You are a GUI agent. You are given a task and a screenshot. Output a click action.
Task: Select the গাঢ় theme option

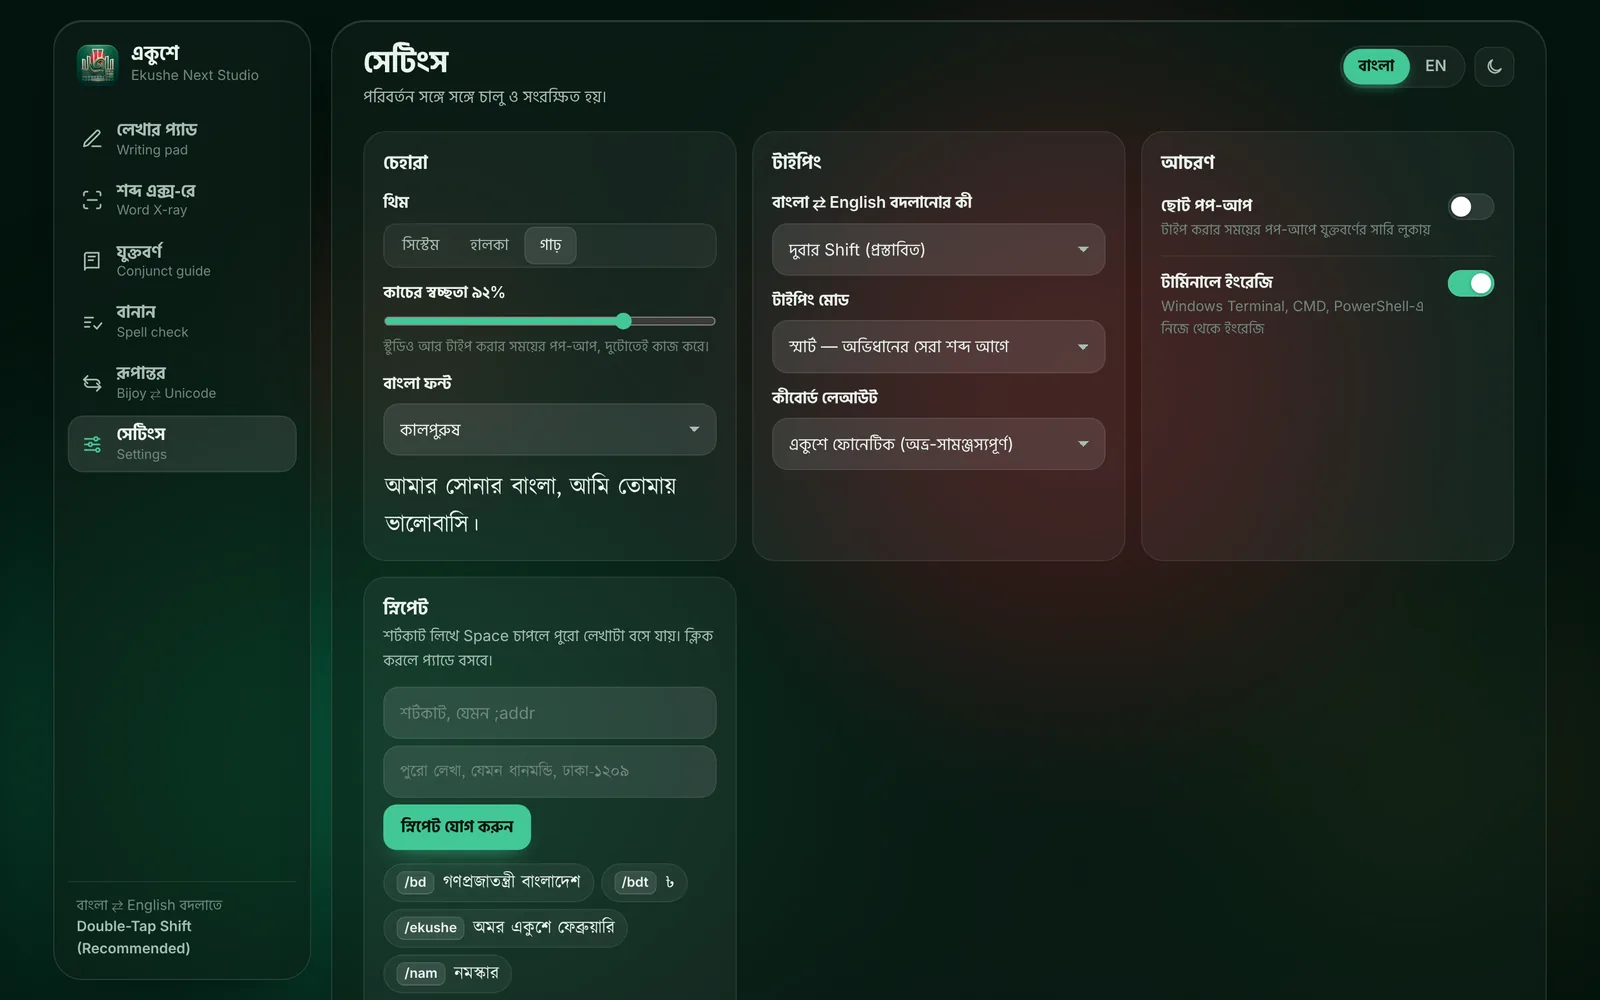pyautogui.click(x=550, y=245)
